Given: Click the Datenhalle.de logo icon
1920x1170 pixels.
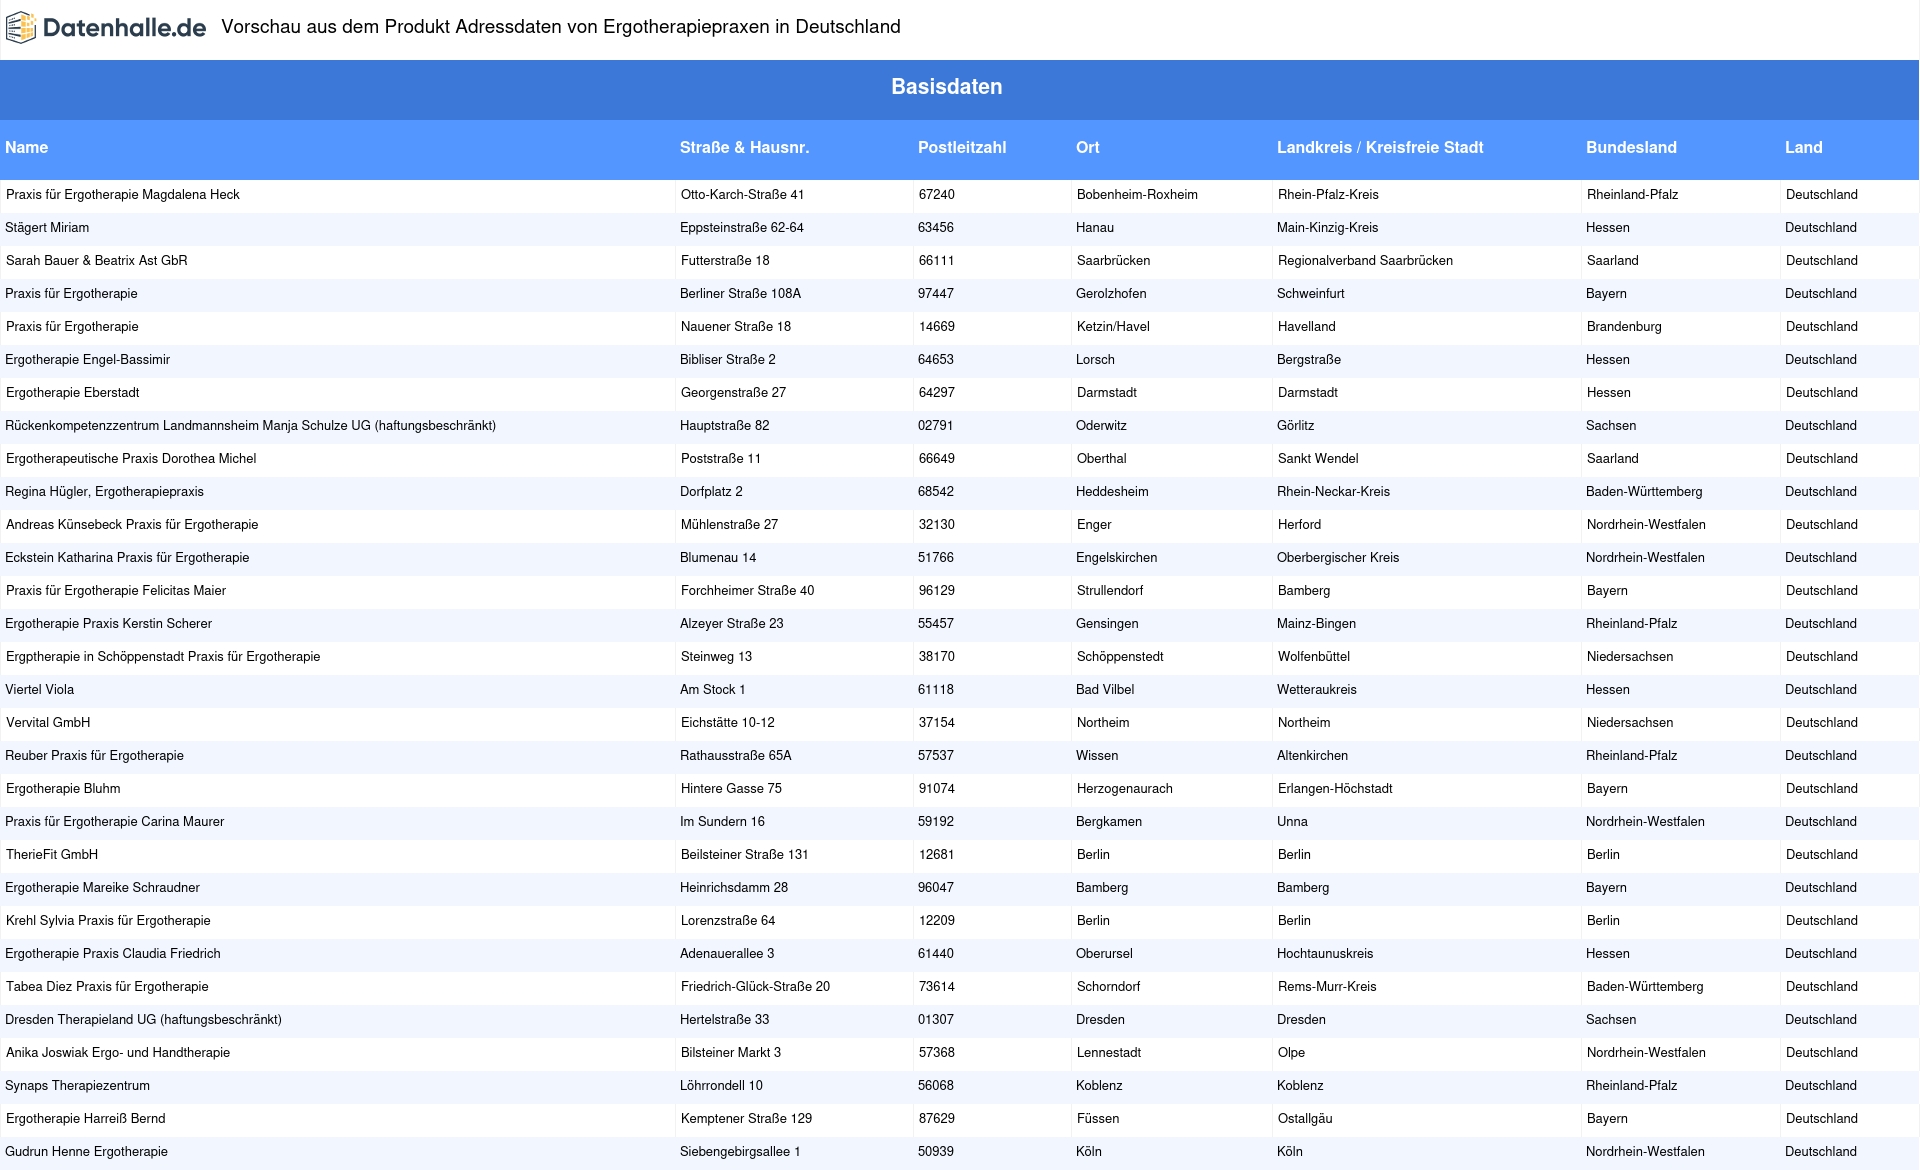Looking at the screenshot, I should (x=21, y=28).
